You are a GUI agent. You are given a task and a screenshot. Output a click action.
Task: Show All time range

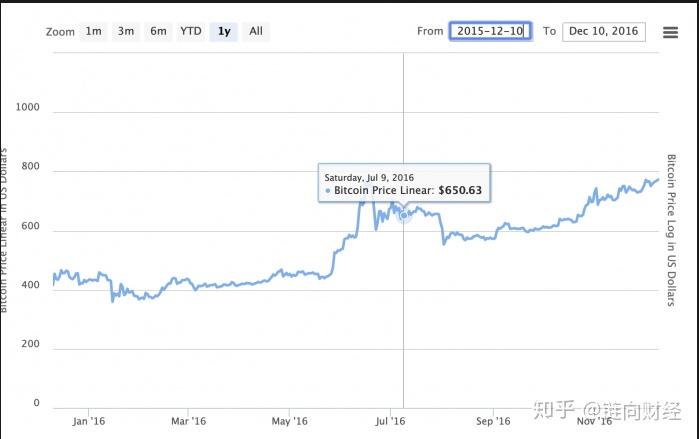point(256,31)
